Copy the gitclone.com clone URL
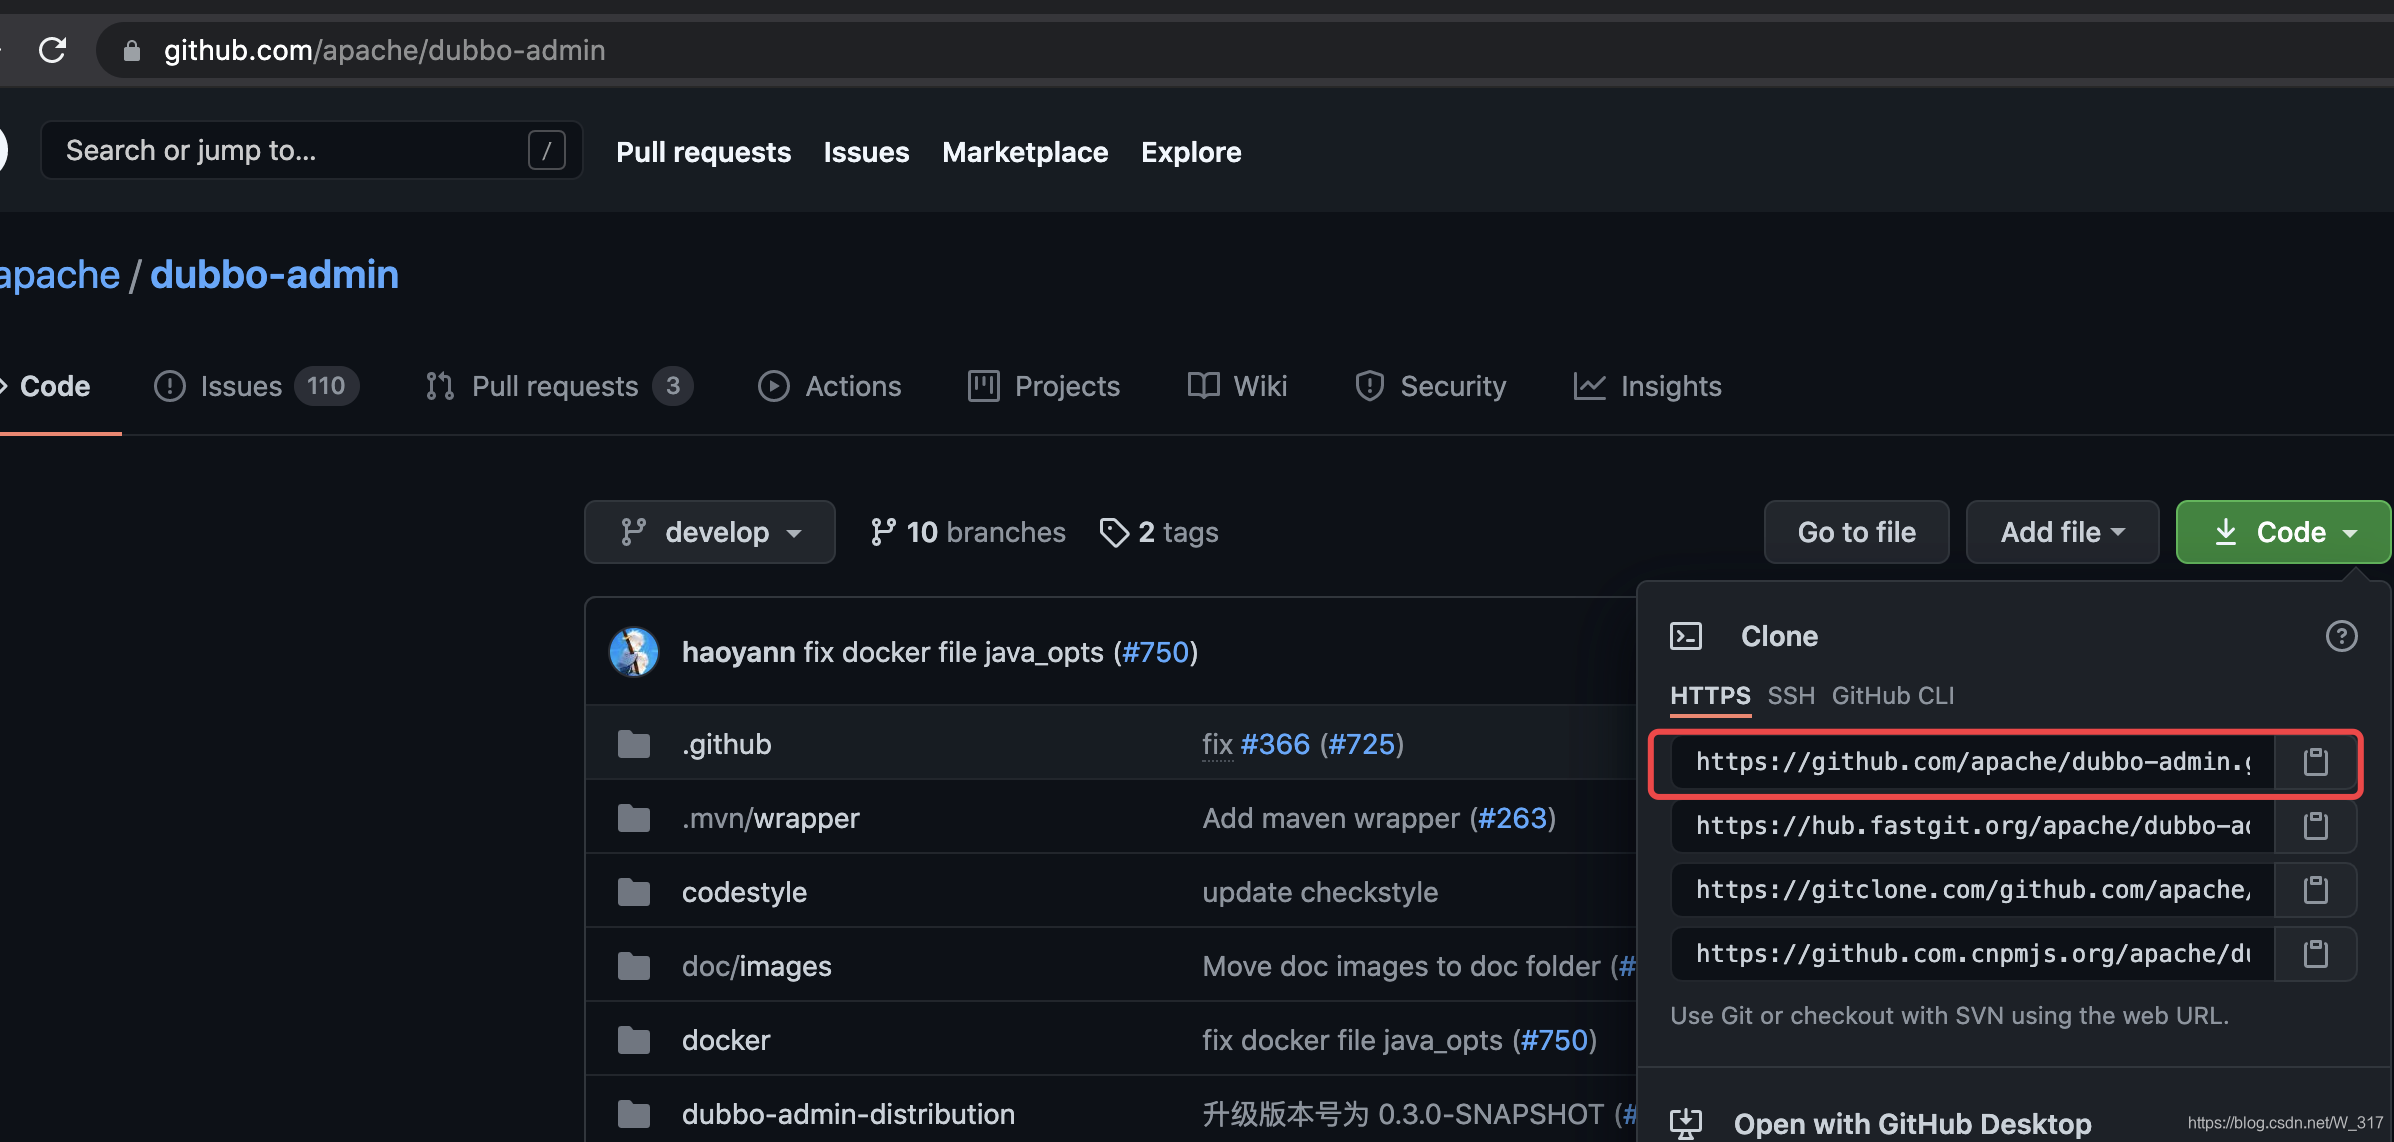 point(2315,890)
